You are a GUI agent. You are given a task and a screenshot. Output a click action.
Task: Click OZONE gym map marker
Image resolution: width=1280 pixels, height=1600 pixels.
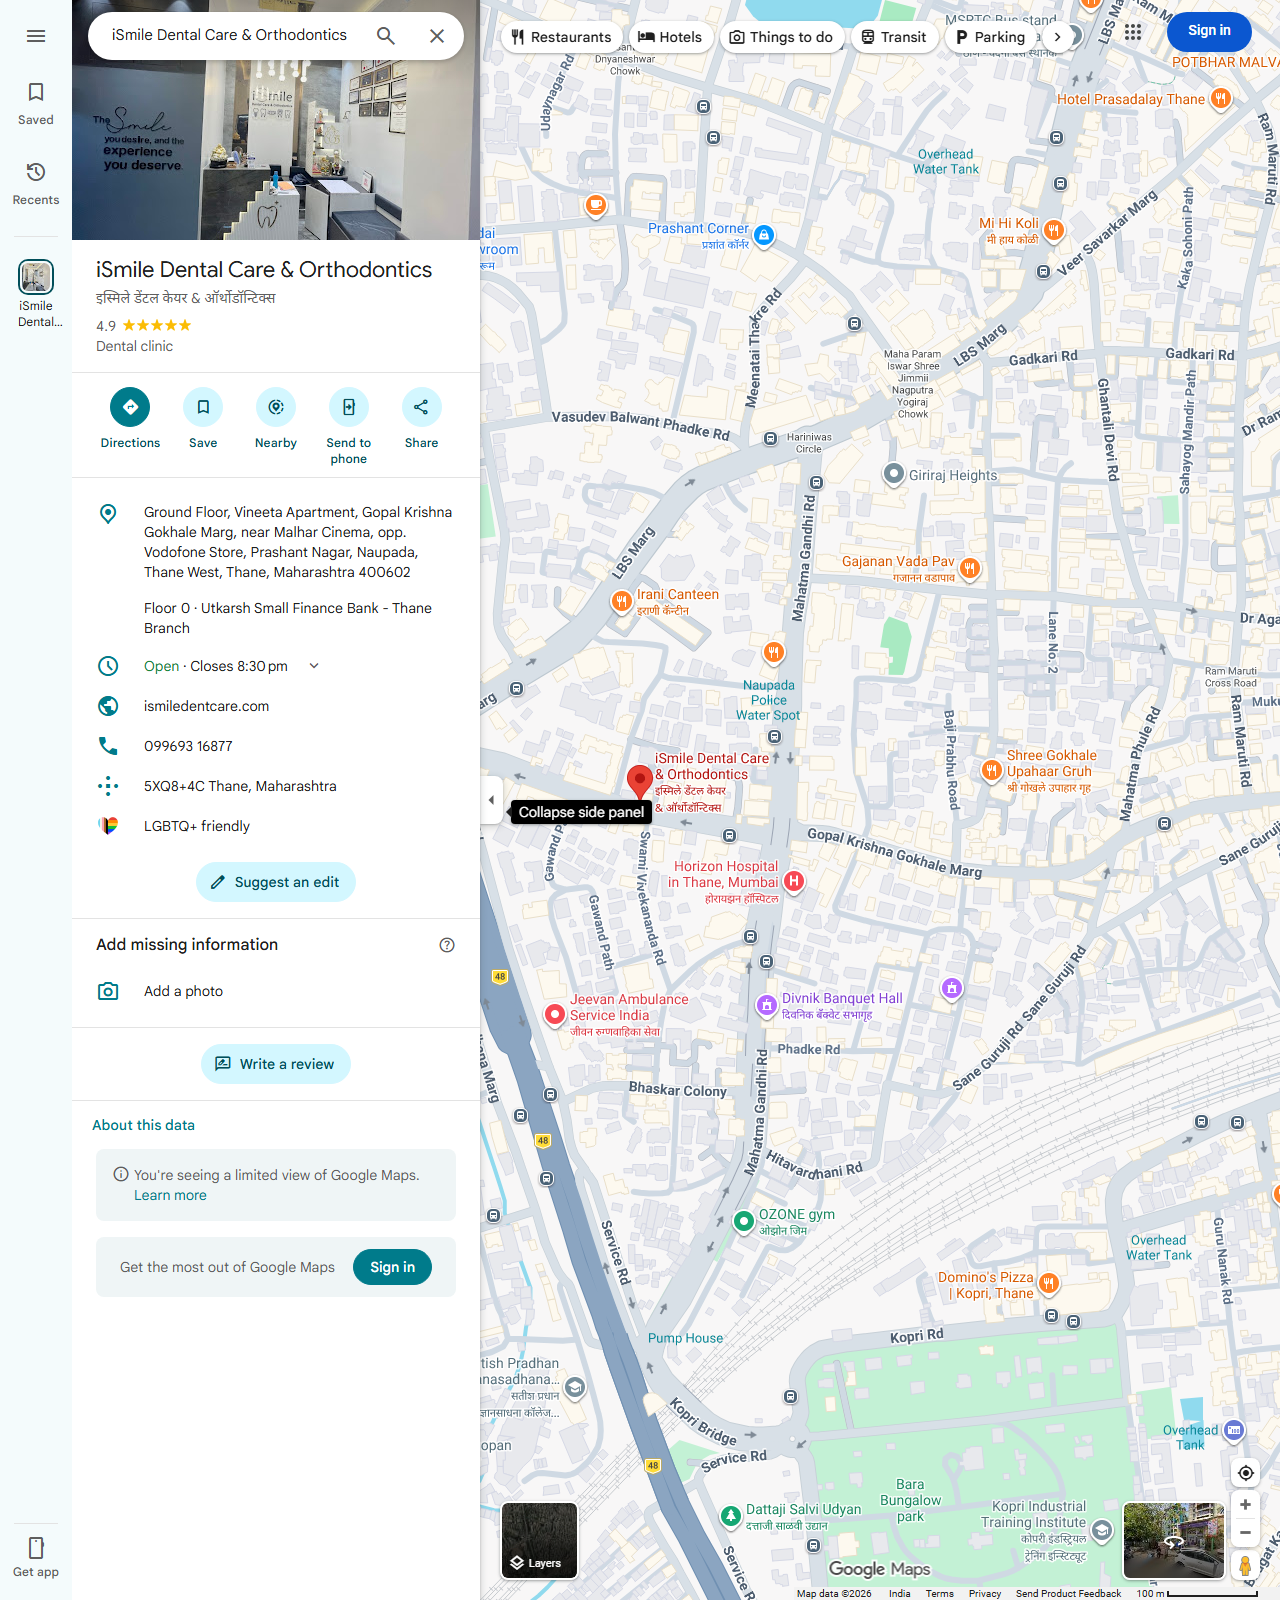(x=743, y=1221)
